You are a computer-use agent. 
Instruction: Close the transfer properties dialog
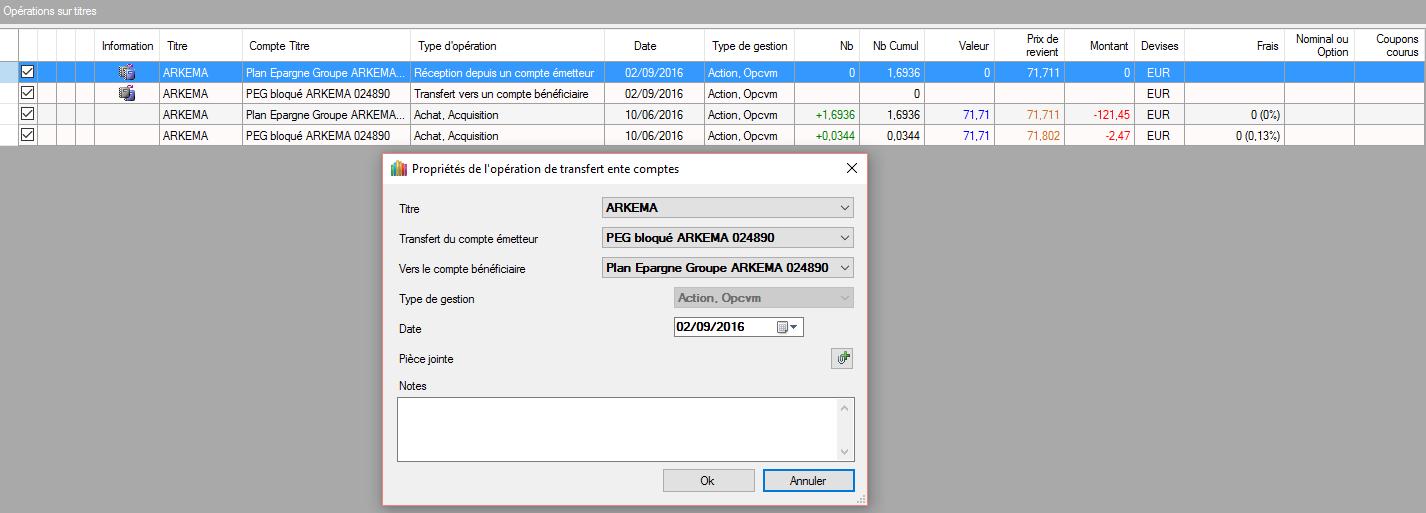[x=851, y=169]
